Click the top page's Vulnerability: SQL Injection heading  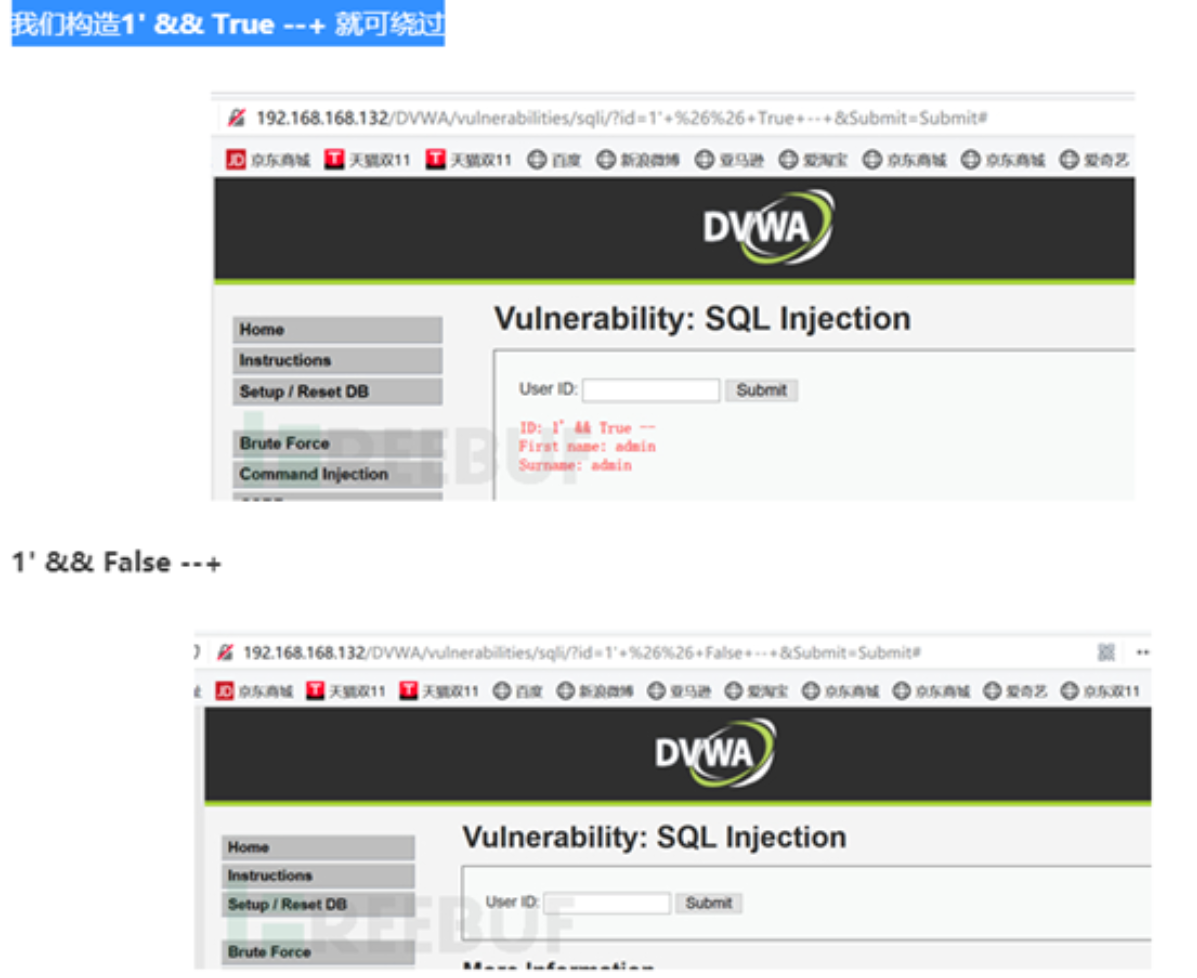point(702,318)
